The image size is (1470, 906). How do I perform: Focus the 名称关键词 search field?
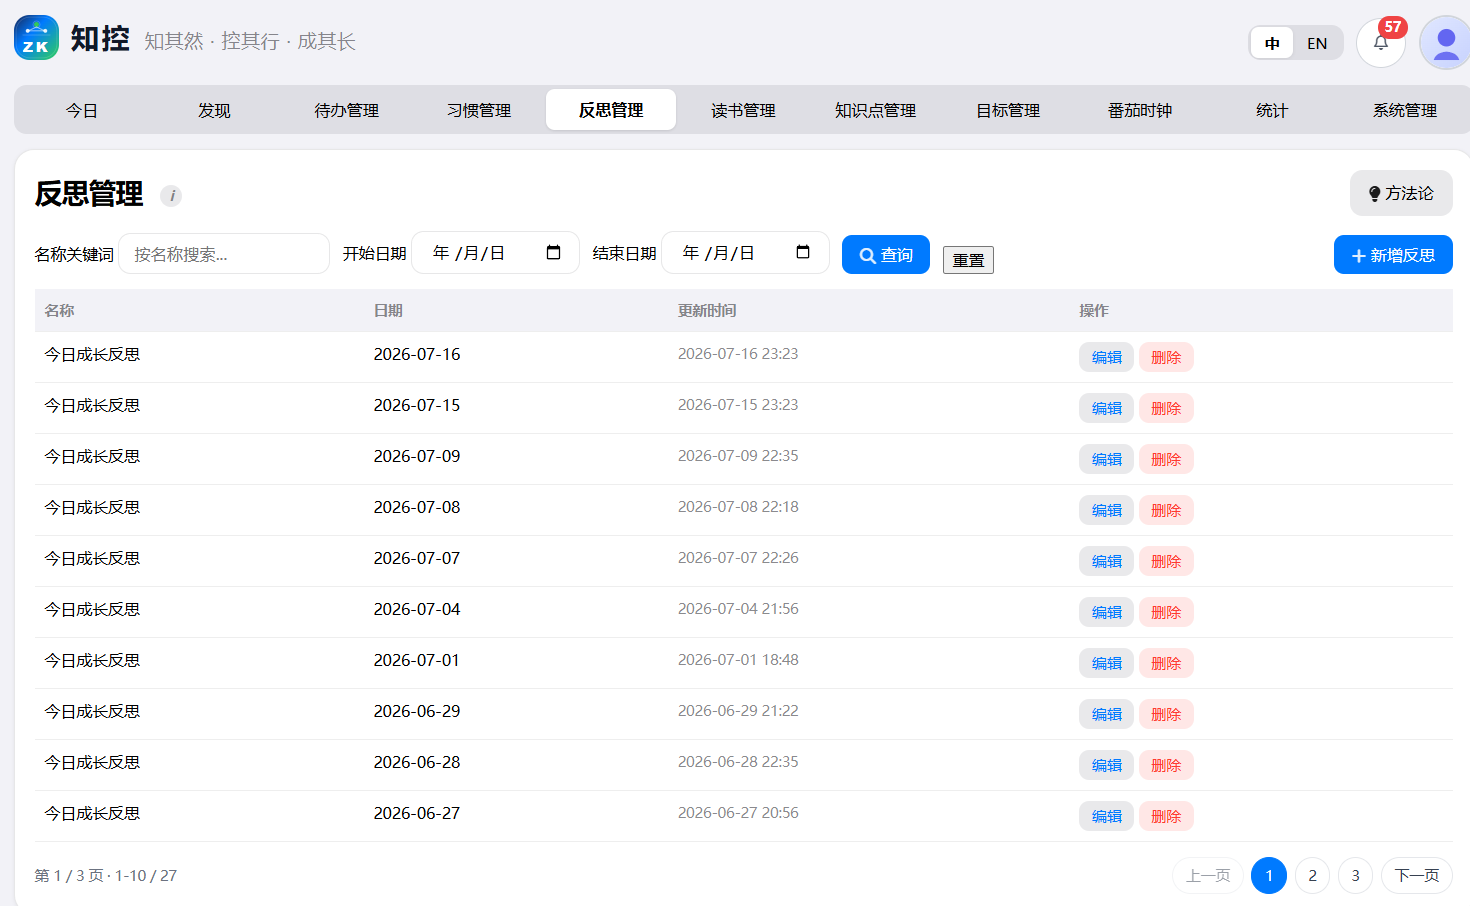(224, 254)
